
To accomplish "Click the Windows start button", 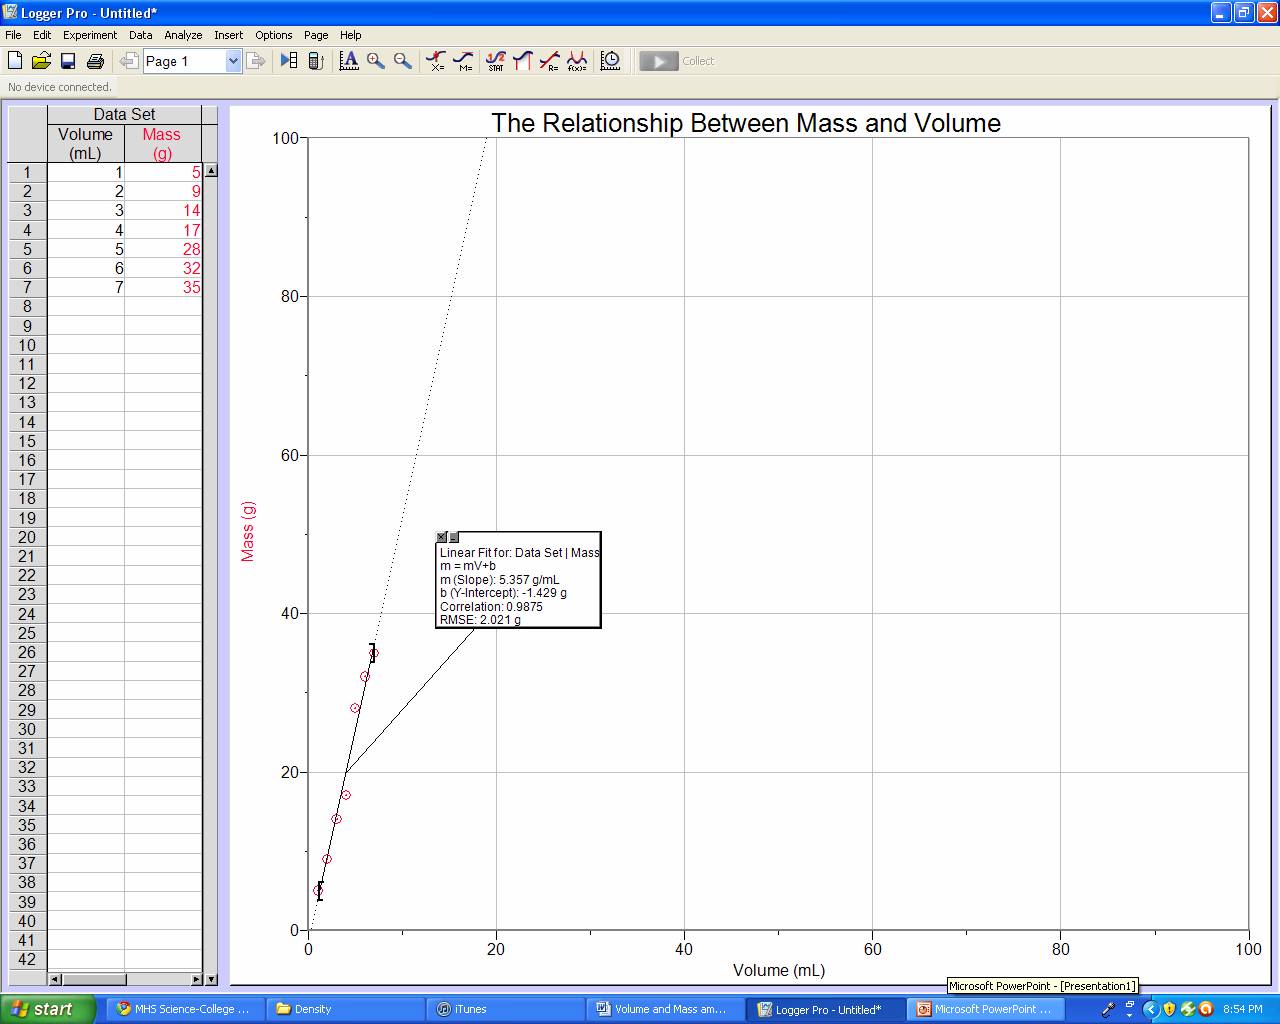I will click(48, 1009).
